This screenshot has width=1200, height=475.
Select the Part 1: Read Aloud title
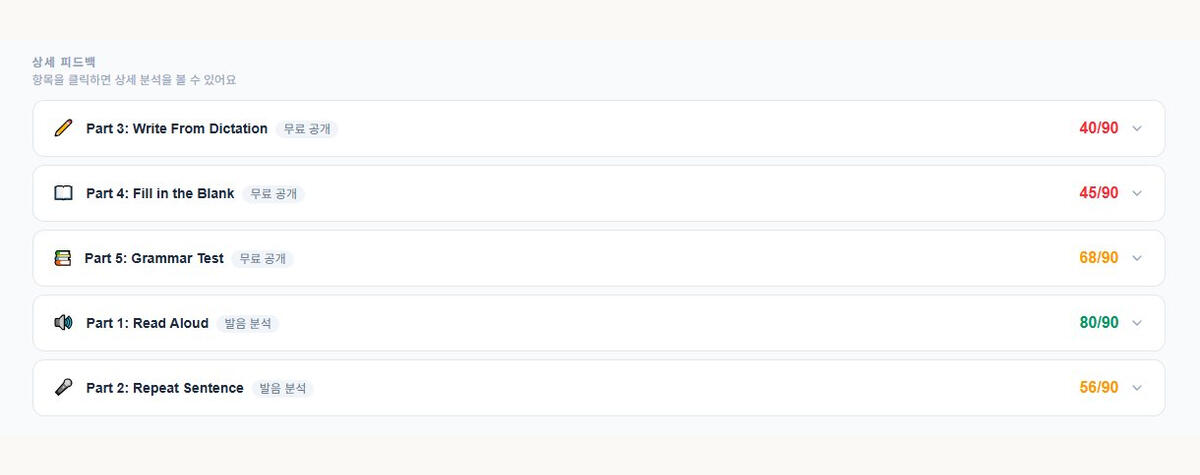point(147,323)
